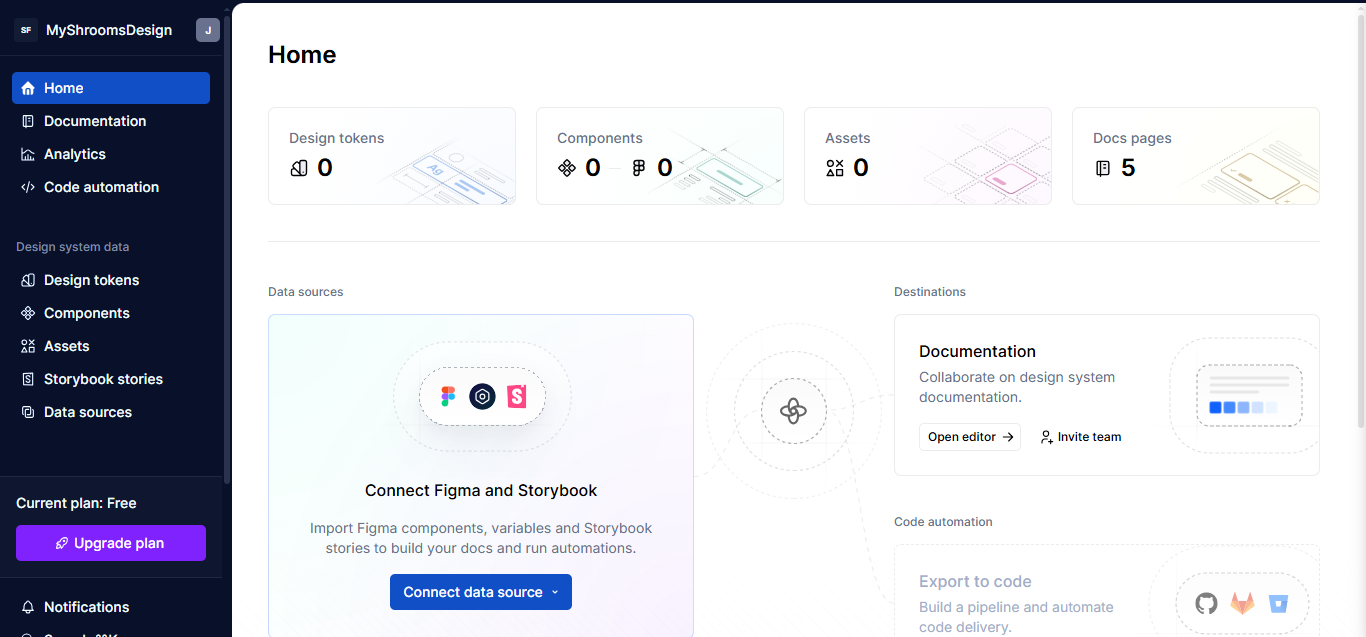Image resolution: width=1366 pixels, height=637 pixels.
Task: Click Open editor in the Documentation card
Action: [x=969, y=437]
